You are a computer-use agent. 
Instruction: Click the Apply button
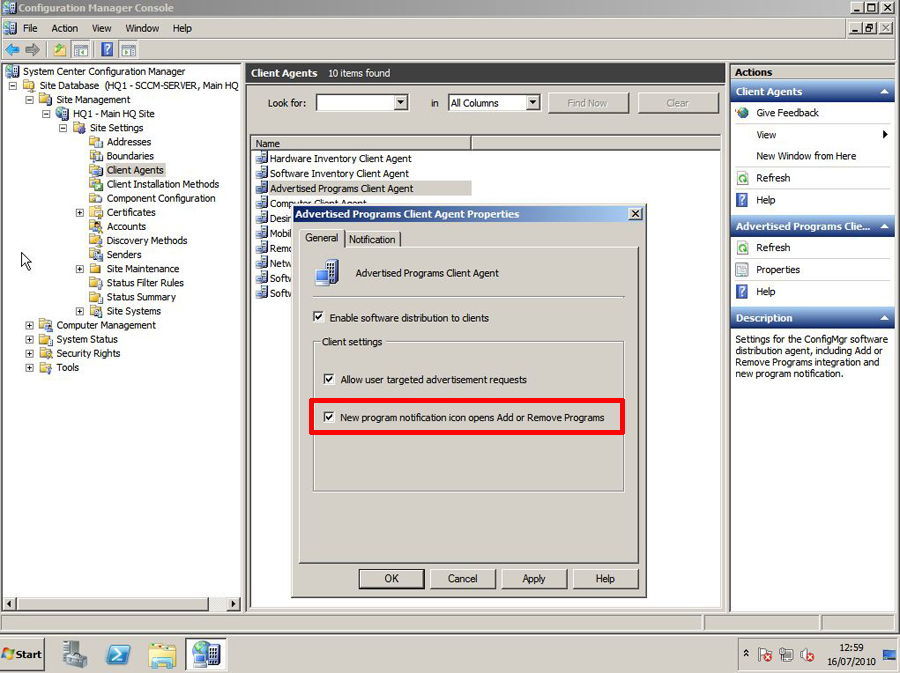(x=534, y=578)
